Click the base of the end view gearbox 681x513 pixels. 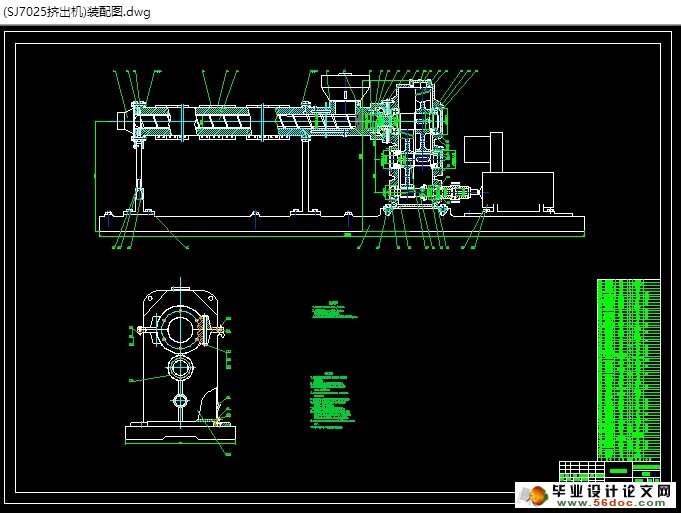click(180, 434)
